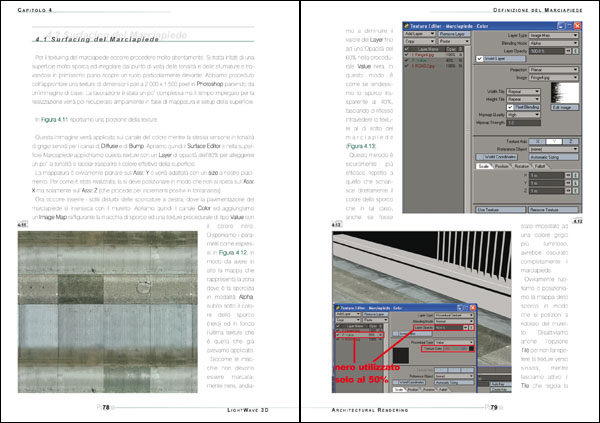
Task: Click title-bar icon of figure 4.13 Texture Editor
Action: [338, 308]
